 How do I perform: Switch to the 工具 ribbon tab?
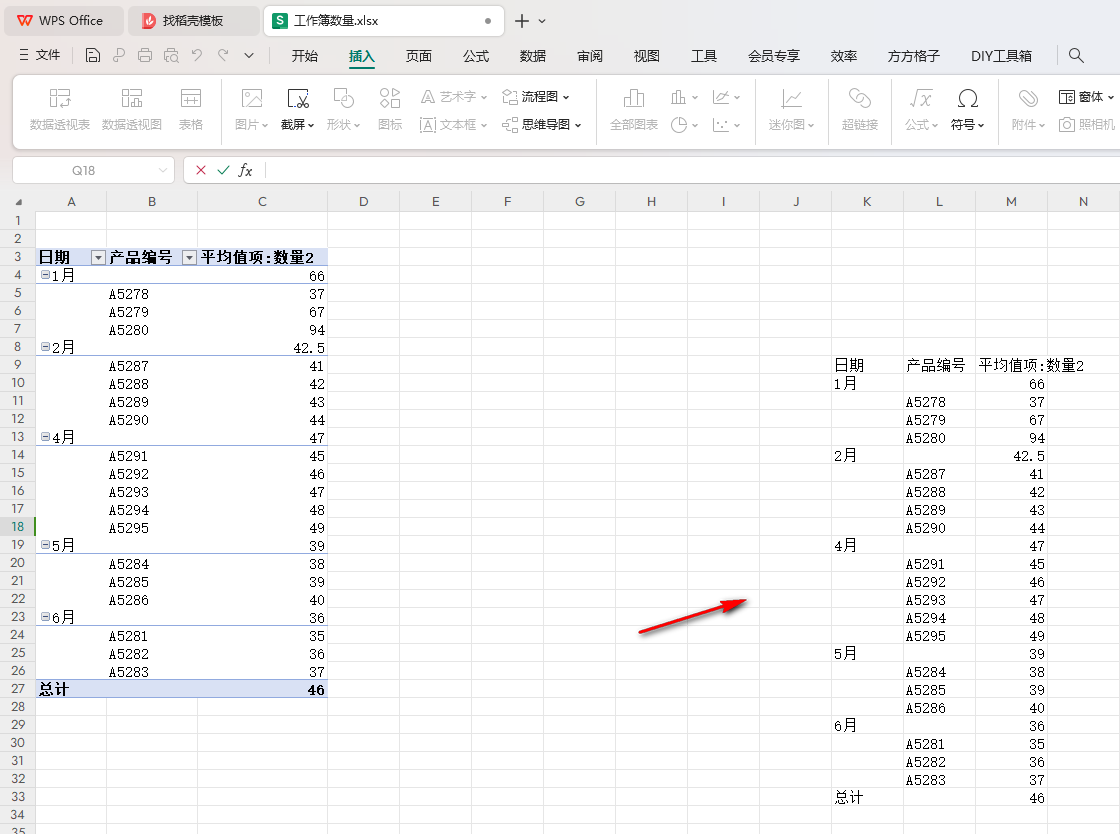click(x=704, y=56)
